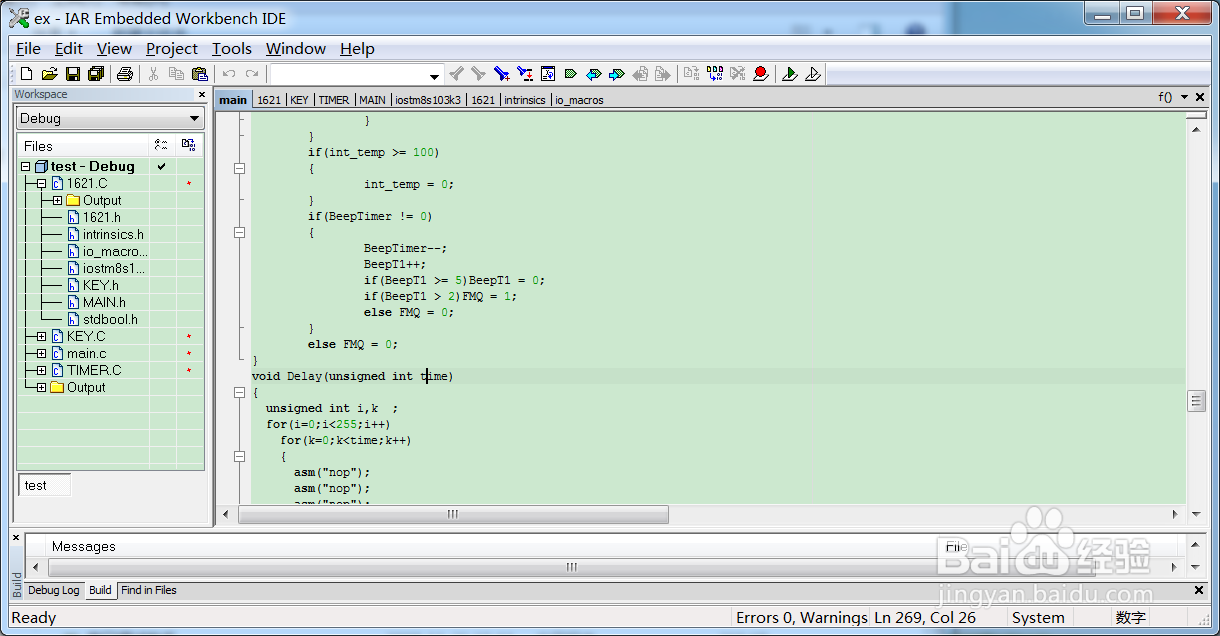The width and height of the screenshot is (1220, 636).
Task: Open the Debug configuration dropdown
Action: point(194,118)
